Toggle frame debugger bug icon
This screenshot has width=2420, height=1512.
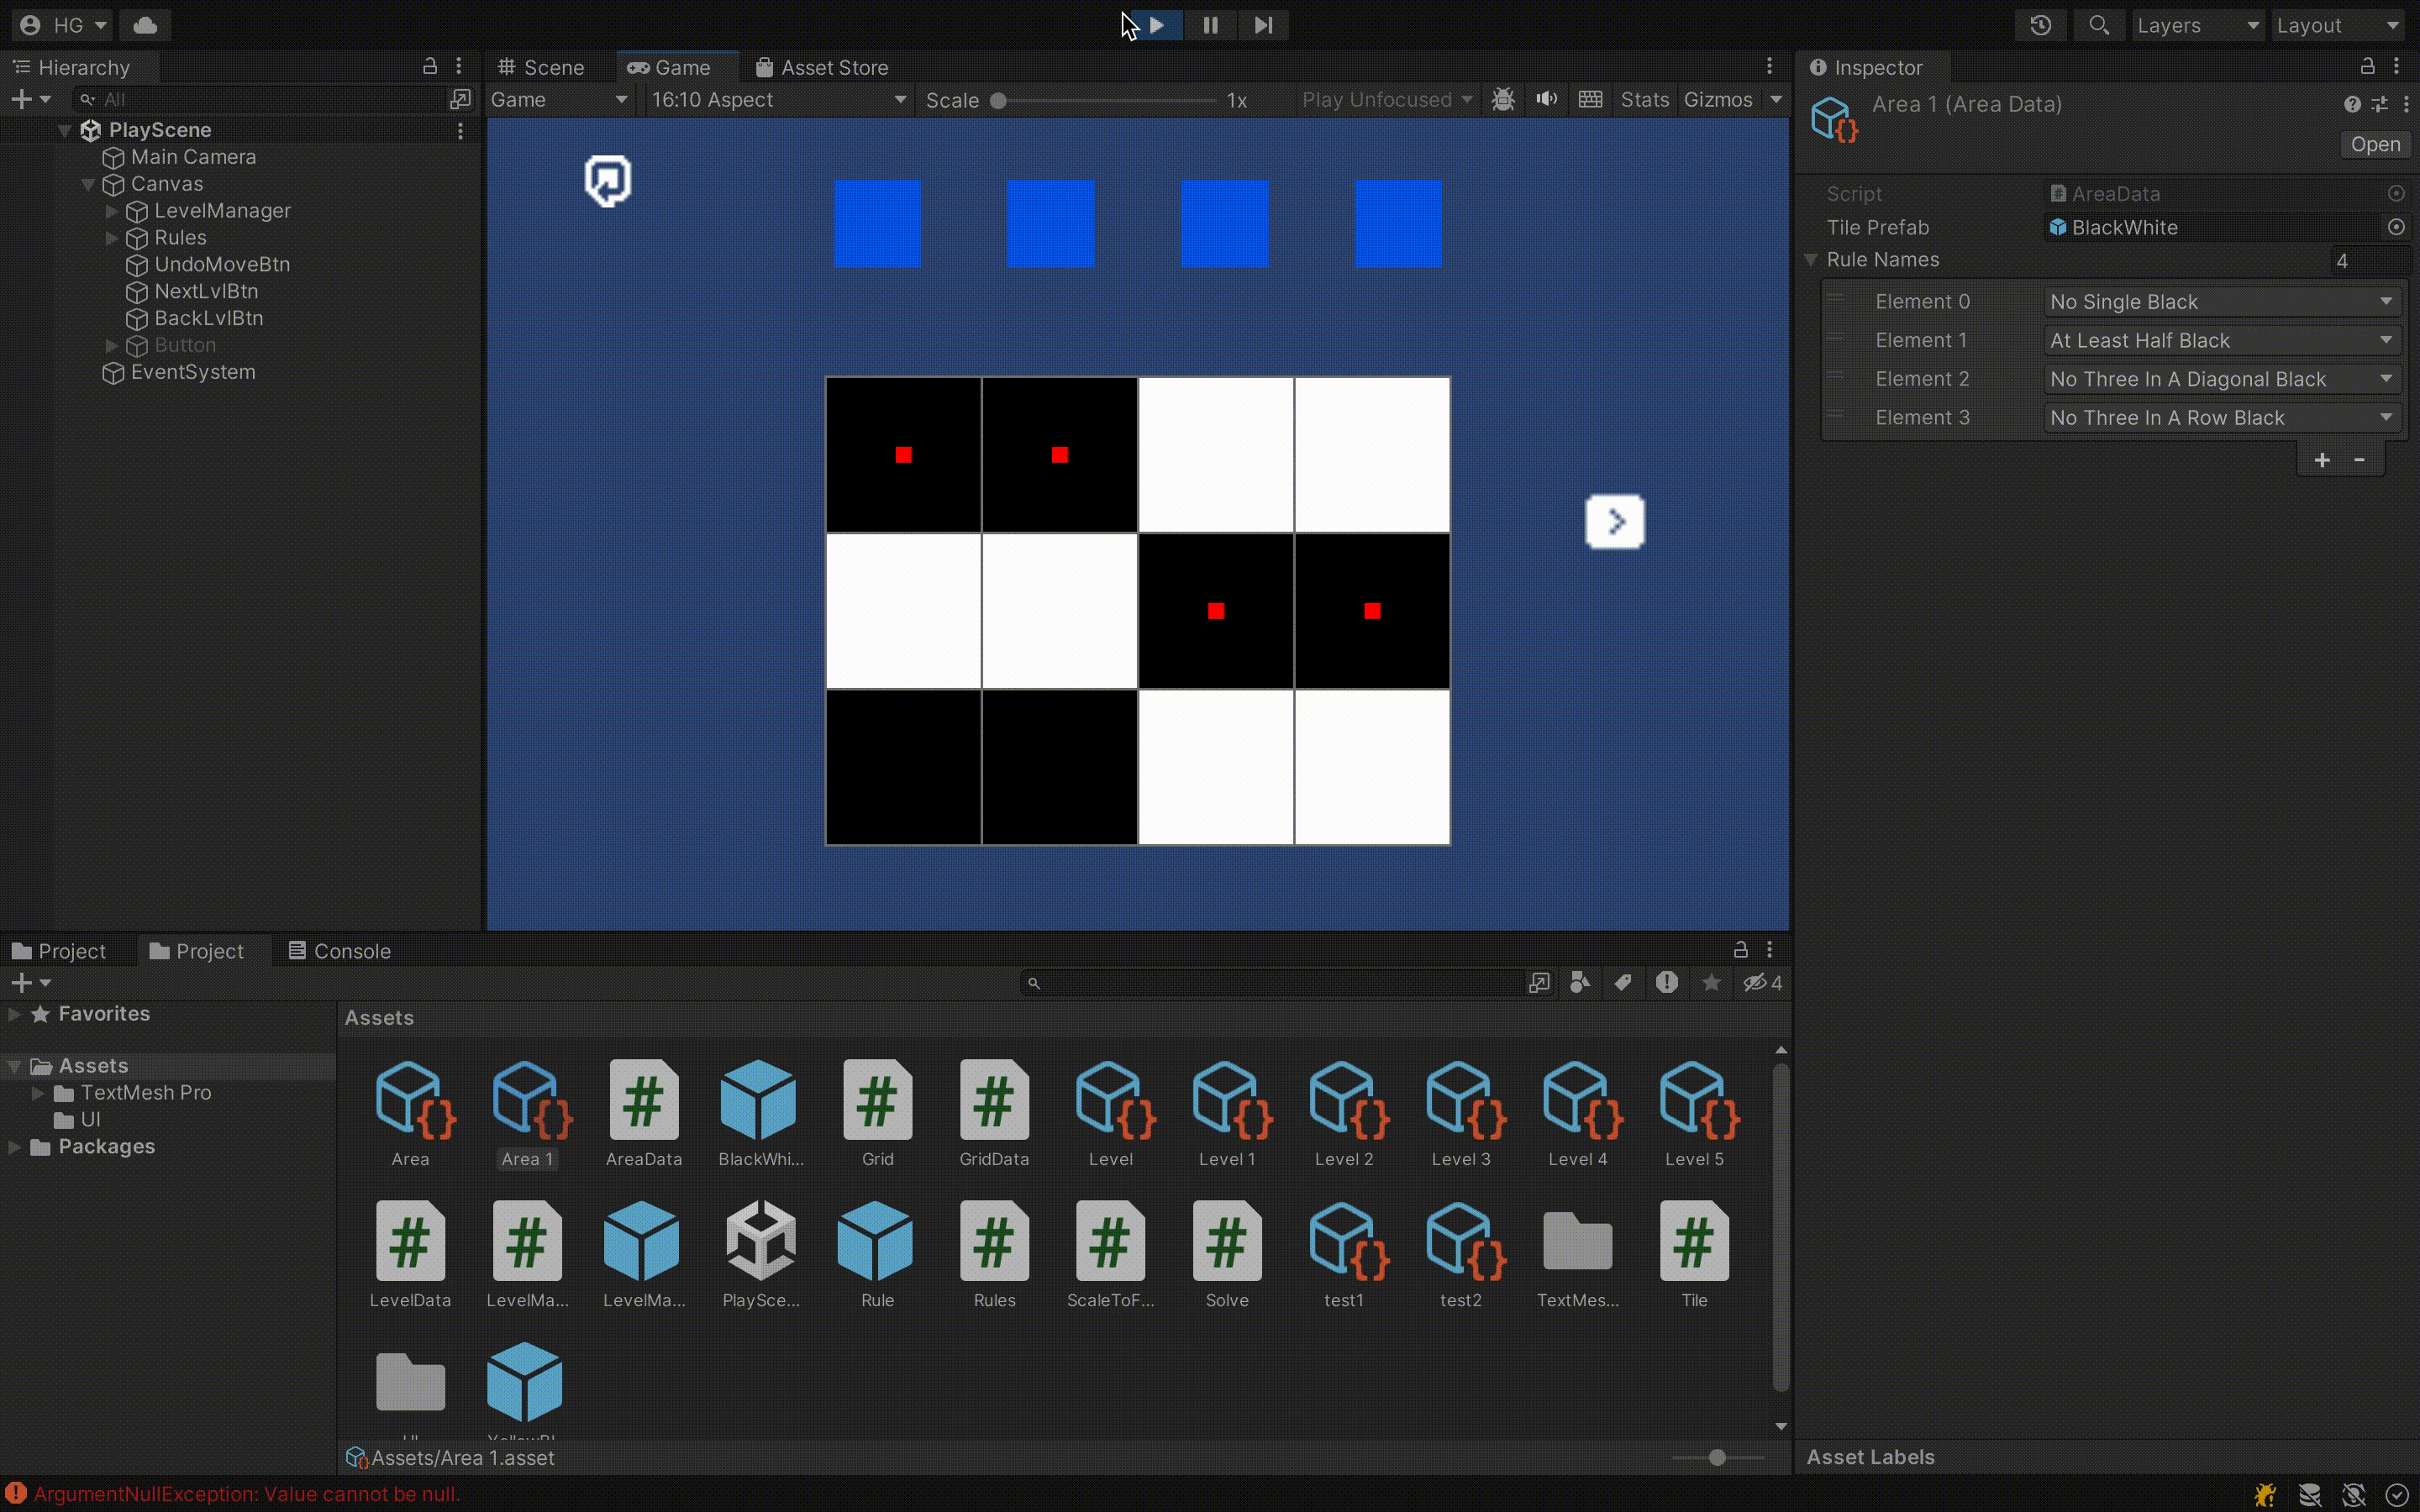tap(1502, 99)
